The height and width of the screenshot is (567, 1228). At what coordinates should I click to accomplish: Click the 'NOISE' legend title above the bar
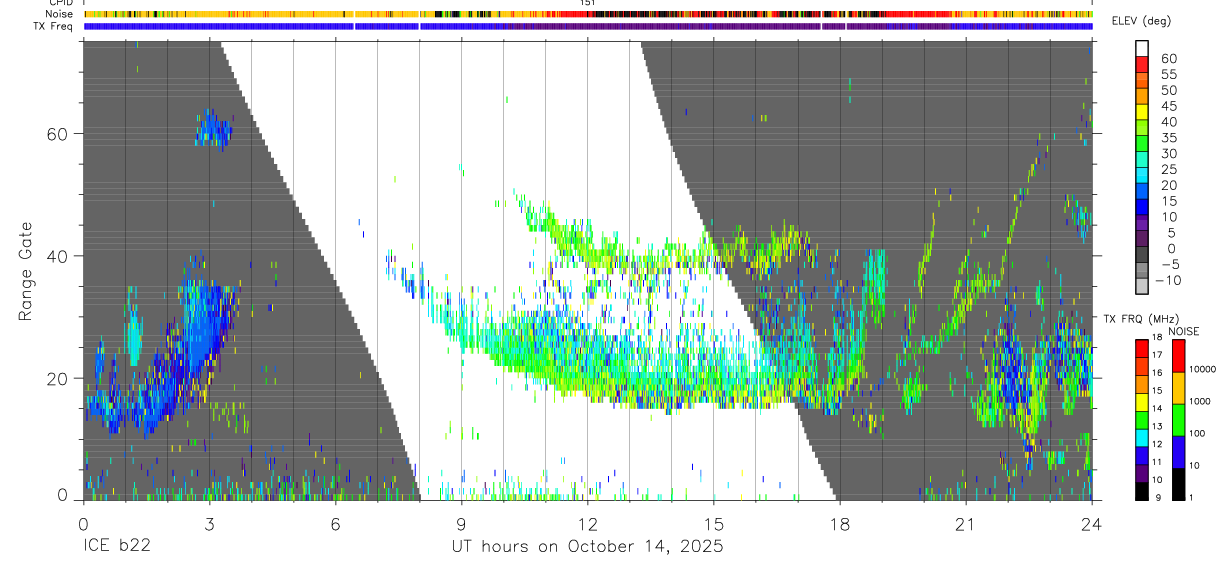tap(1183, 331)
